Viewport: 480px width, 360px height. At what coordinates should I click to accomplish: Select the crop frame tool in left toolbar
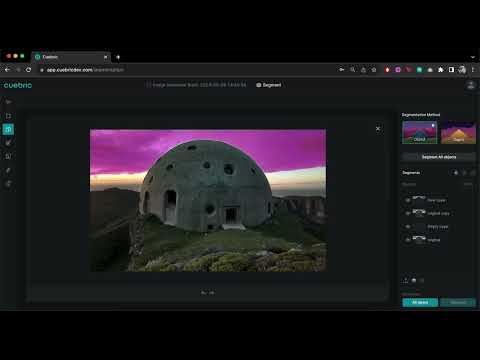(x=9, y=116)
